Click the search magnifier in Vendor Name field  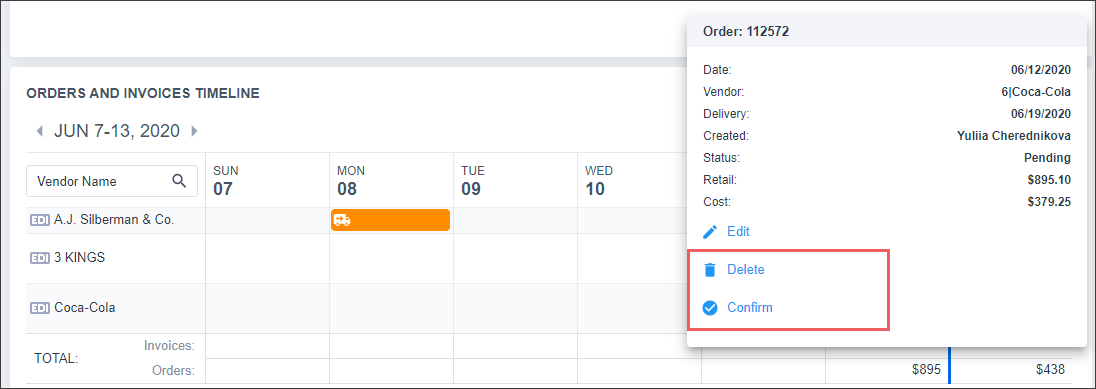(179, 181)
